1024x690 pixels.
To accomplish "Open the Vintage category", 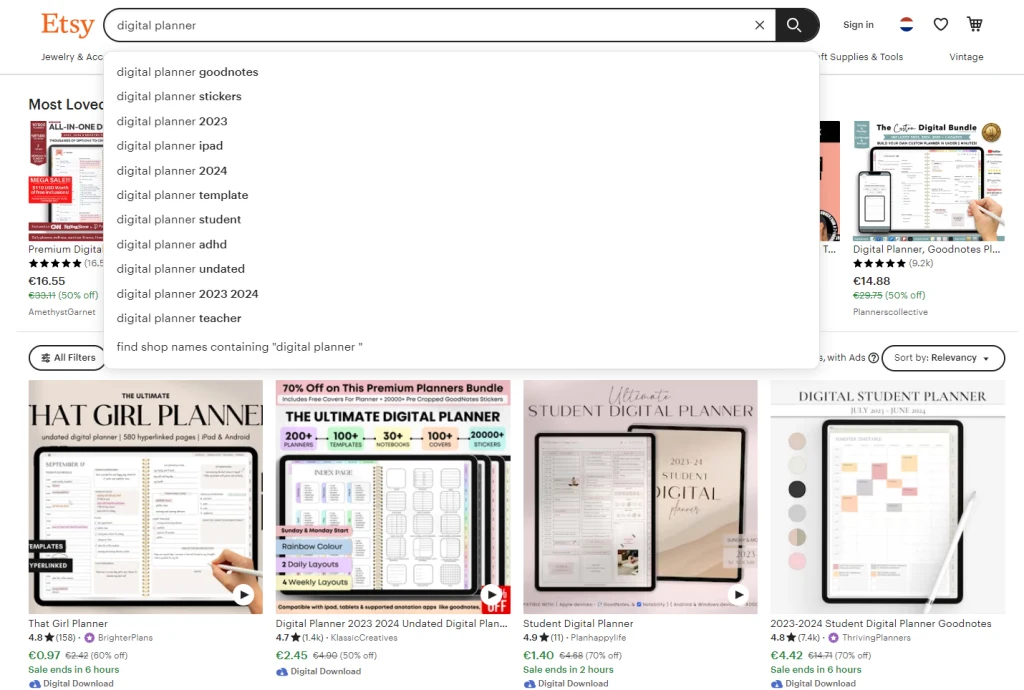I will coord(966,57).
